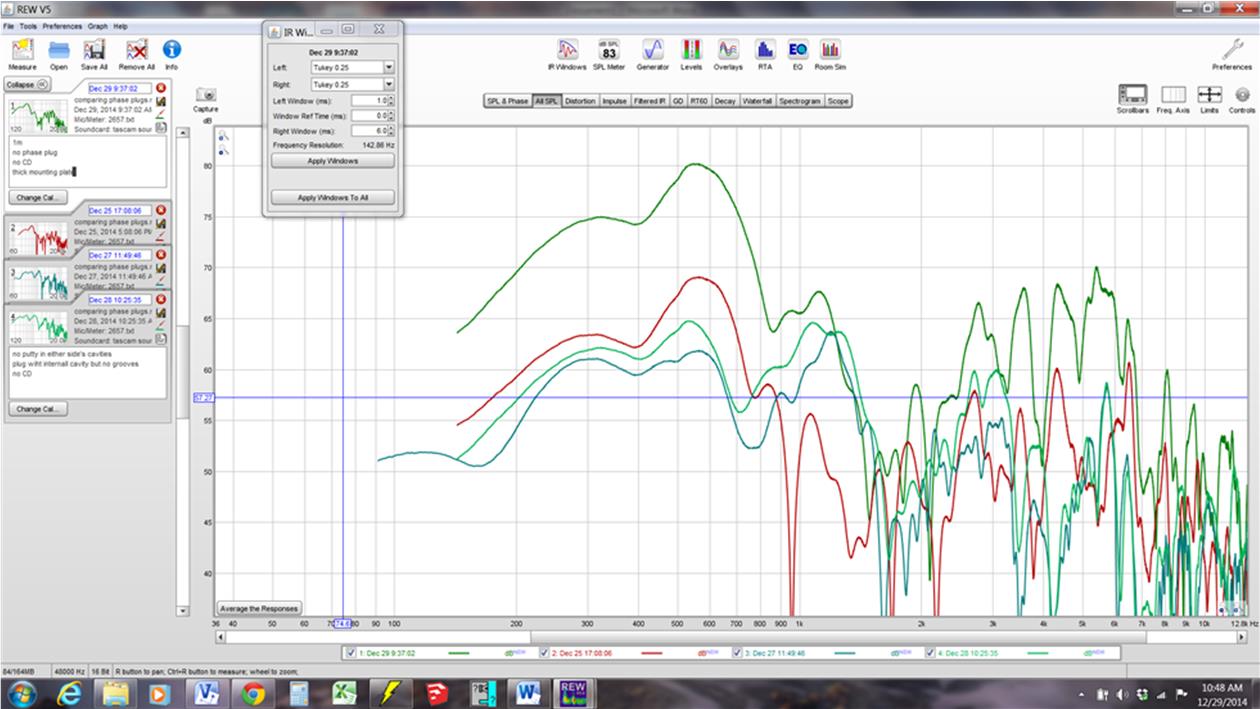Viewport: 1260px width, 709px height.
Task: Click the Windows Start button
Action: (23, 693)
